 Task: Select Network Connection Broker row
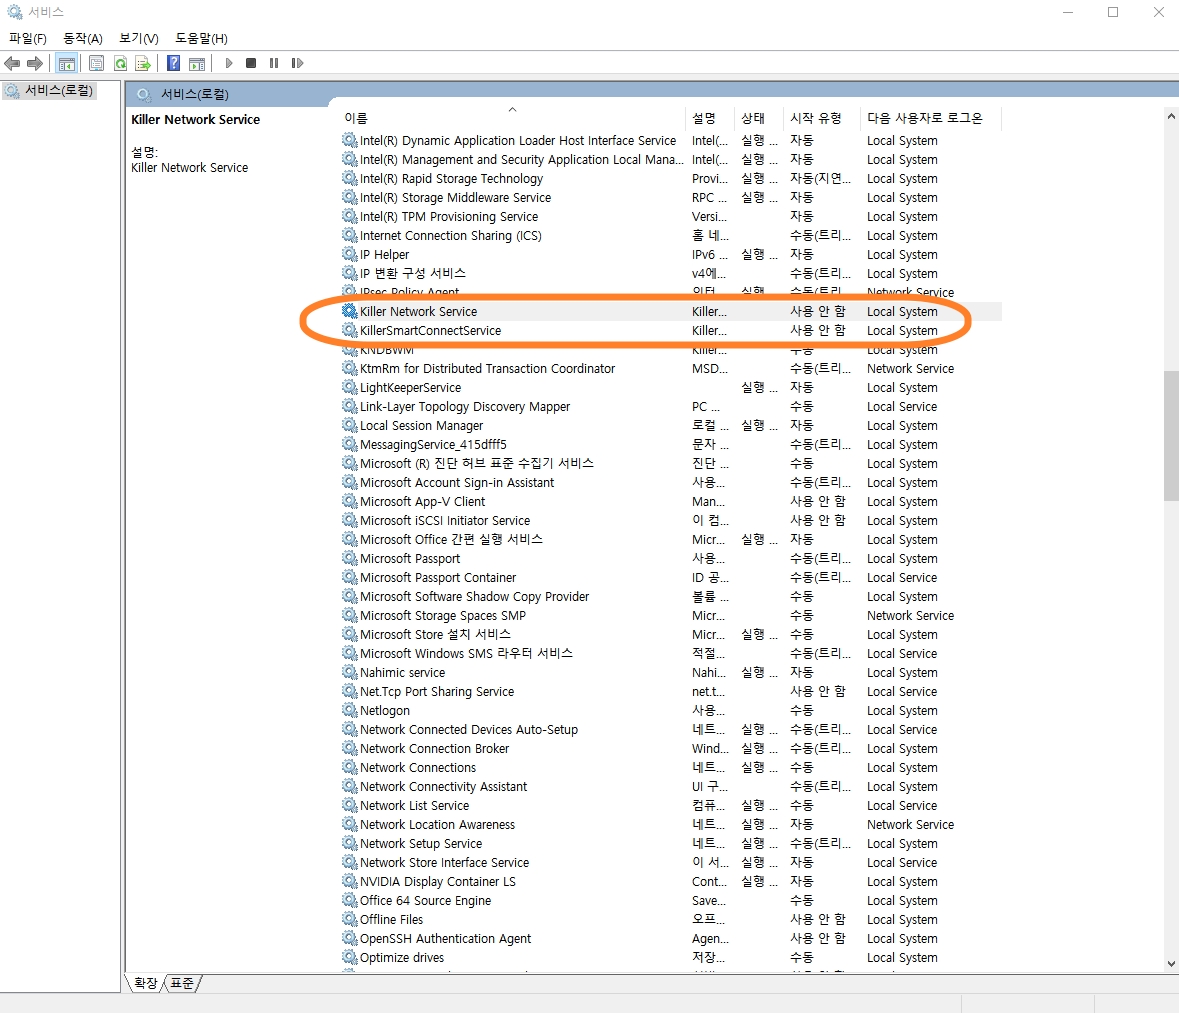pos(671,748)
